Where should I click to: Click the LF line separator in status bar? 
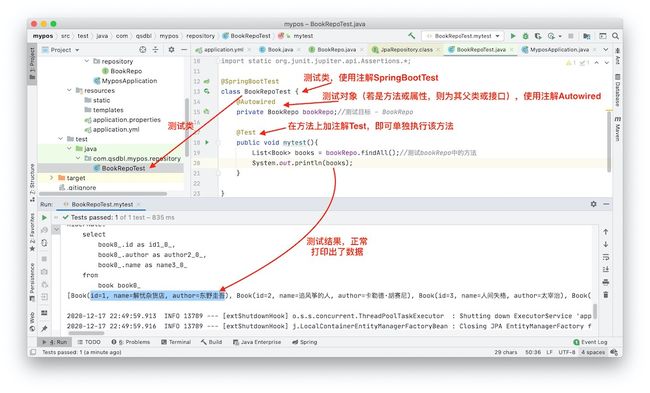pos(549,352)
